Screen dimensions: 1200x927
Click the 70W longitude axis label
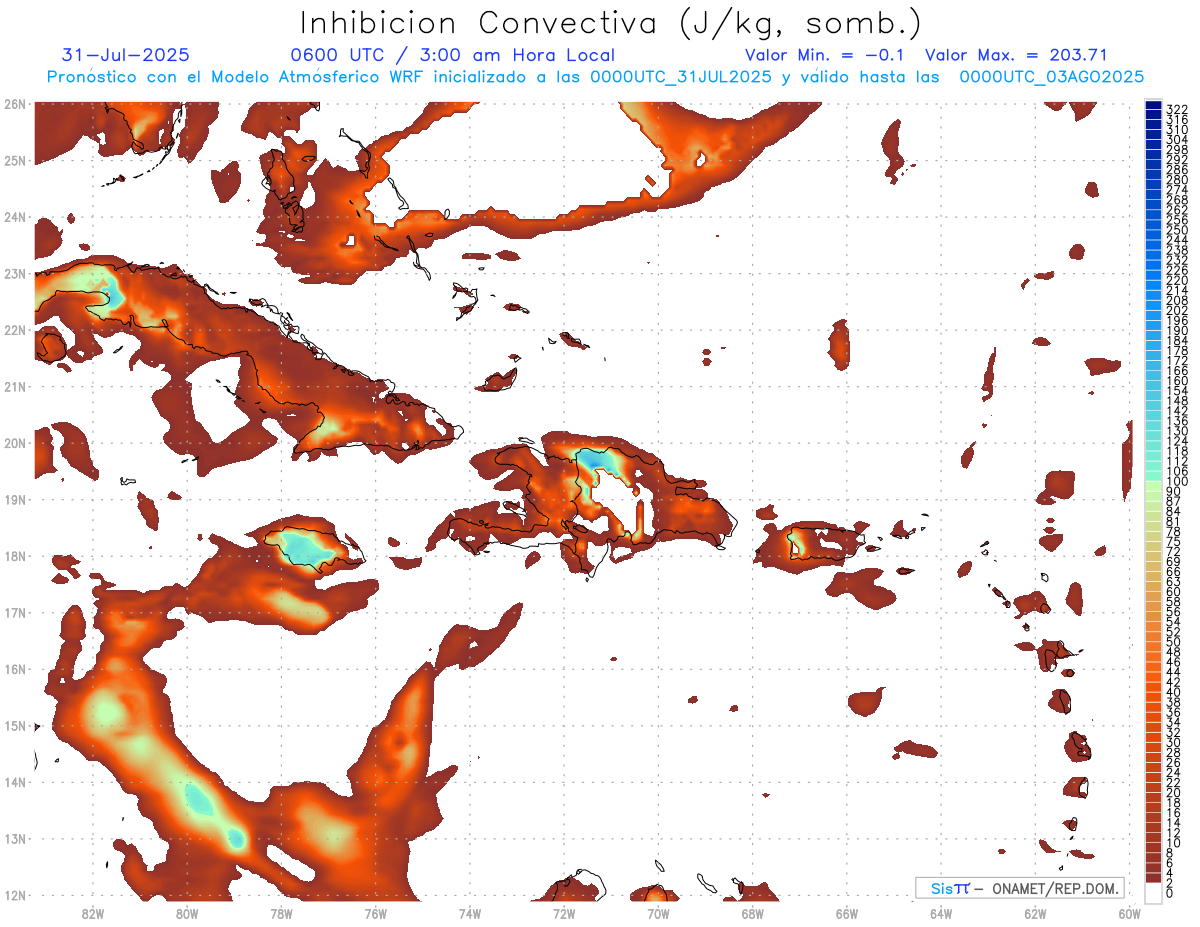(x=658, y=913)
